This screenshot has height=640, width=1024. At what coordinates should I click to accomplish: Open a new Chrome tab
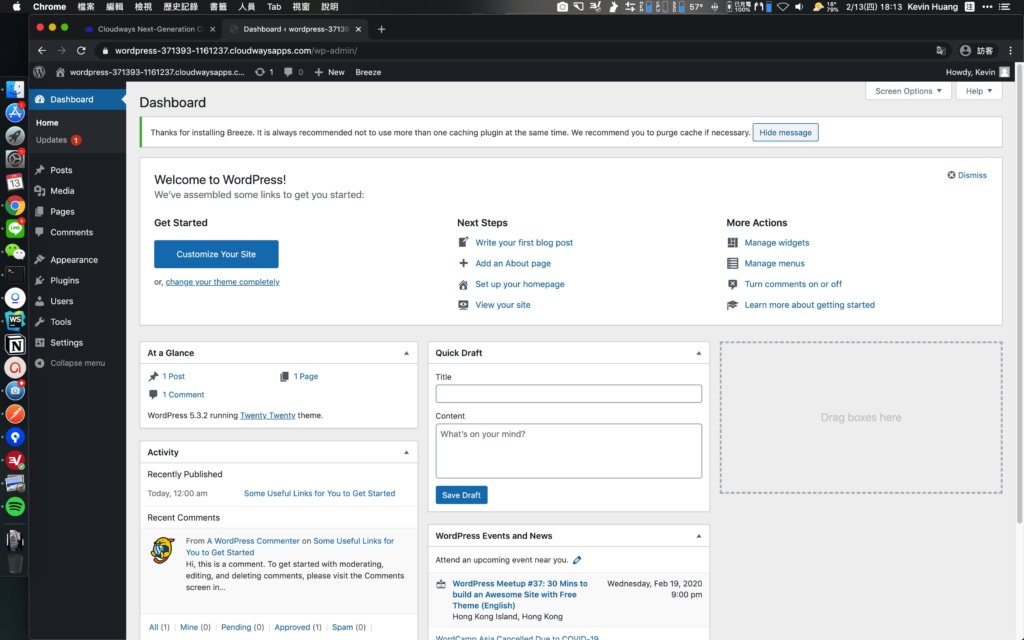pyautogui.click(x=381, y=29)
